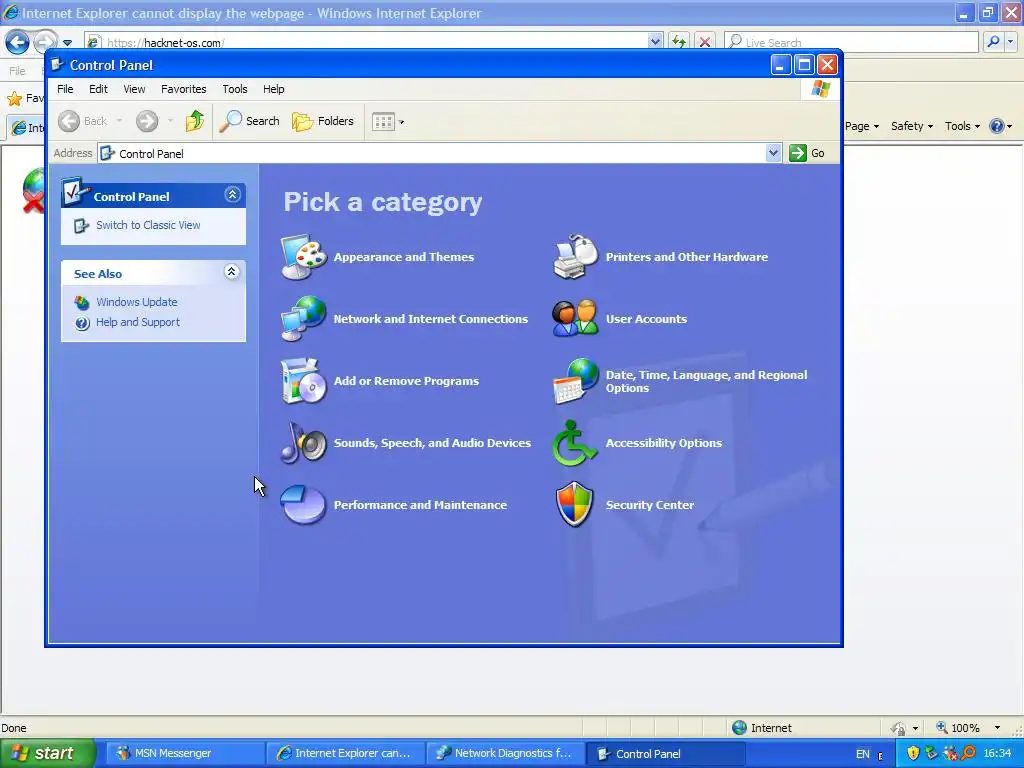Click the EN language indicator in taskbar
Image resolution: width=1024 pixels, height=768 pixels.
click(x=863, y=754)
